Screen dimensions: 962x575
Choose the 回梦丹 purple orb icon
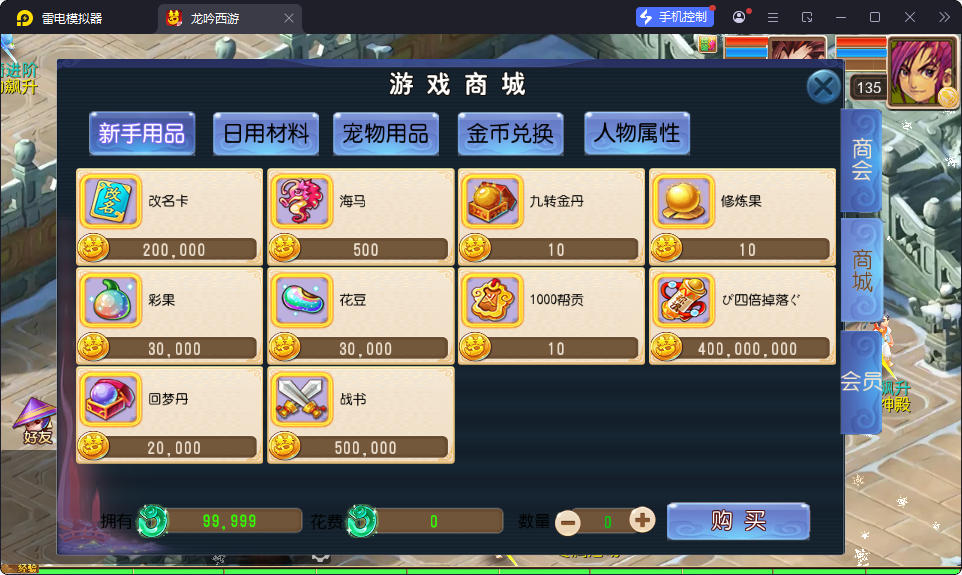pyautogui.click(x=111, y=399)
